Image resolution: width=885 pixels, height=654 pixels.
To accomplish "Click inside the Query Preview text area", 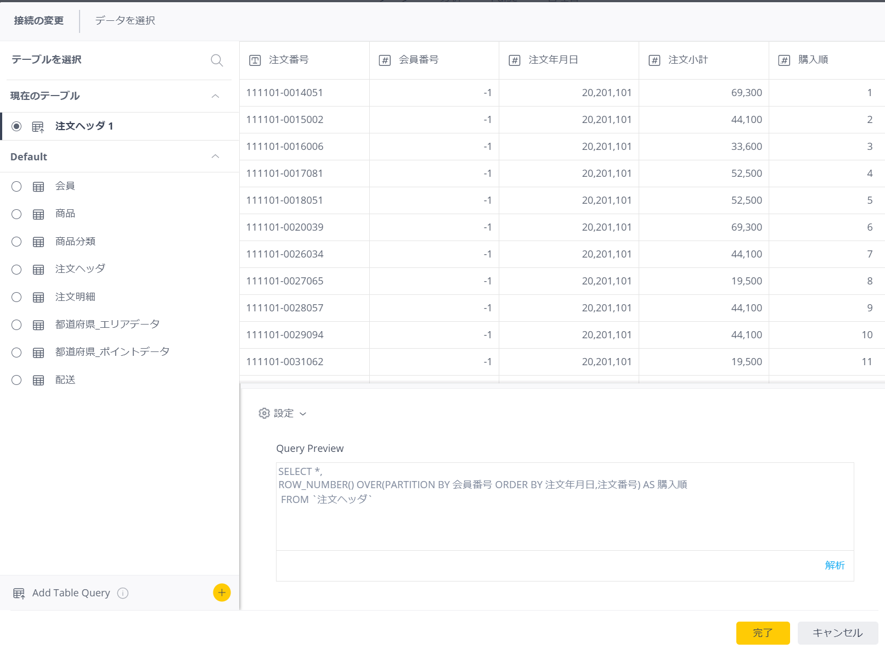I will coord(565,520).
